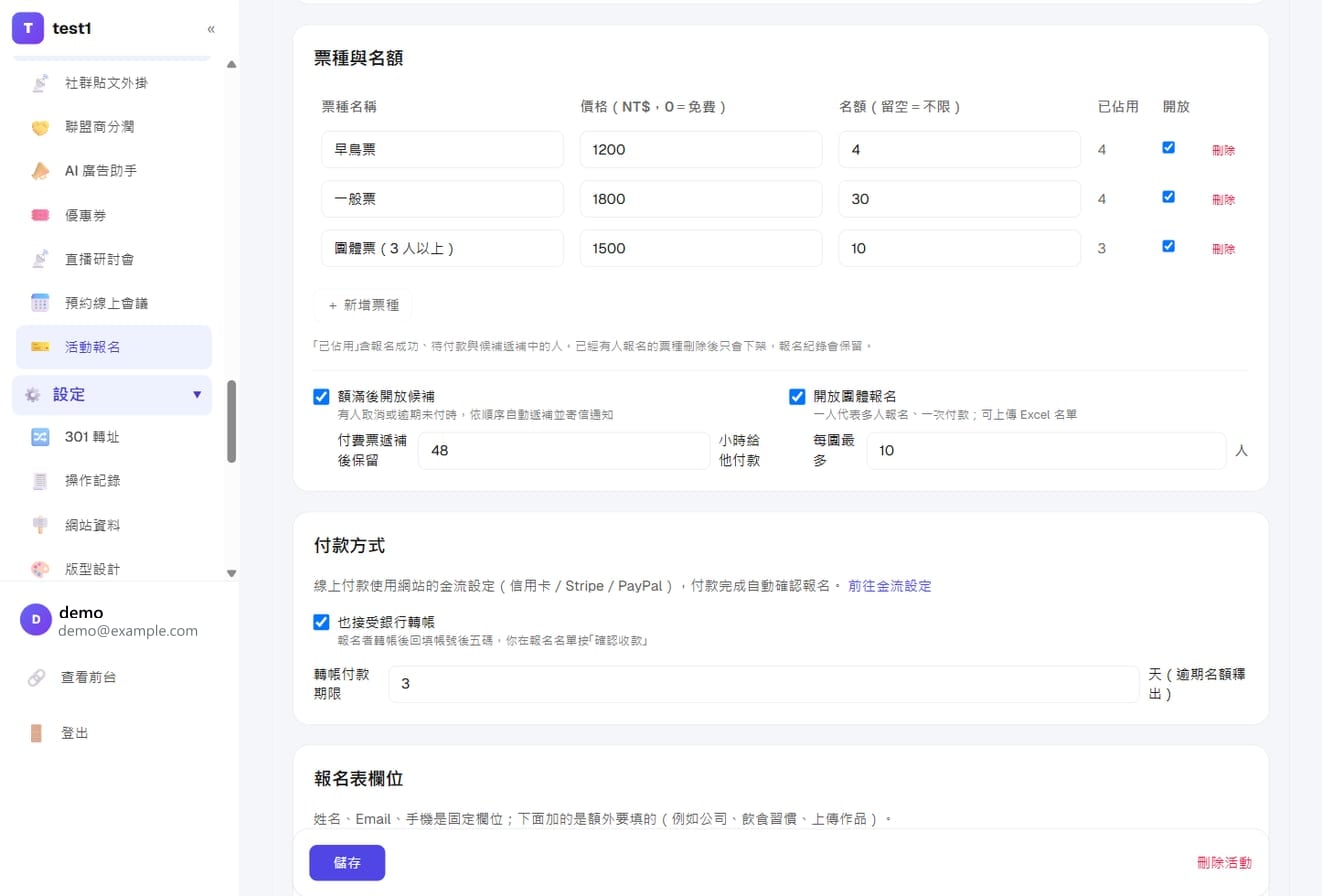Click the 直播研討會 icon
The height and width of the screenshot is (896, 1322).
click(40, 259)
